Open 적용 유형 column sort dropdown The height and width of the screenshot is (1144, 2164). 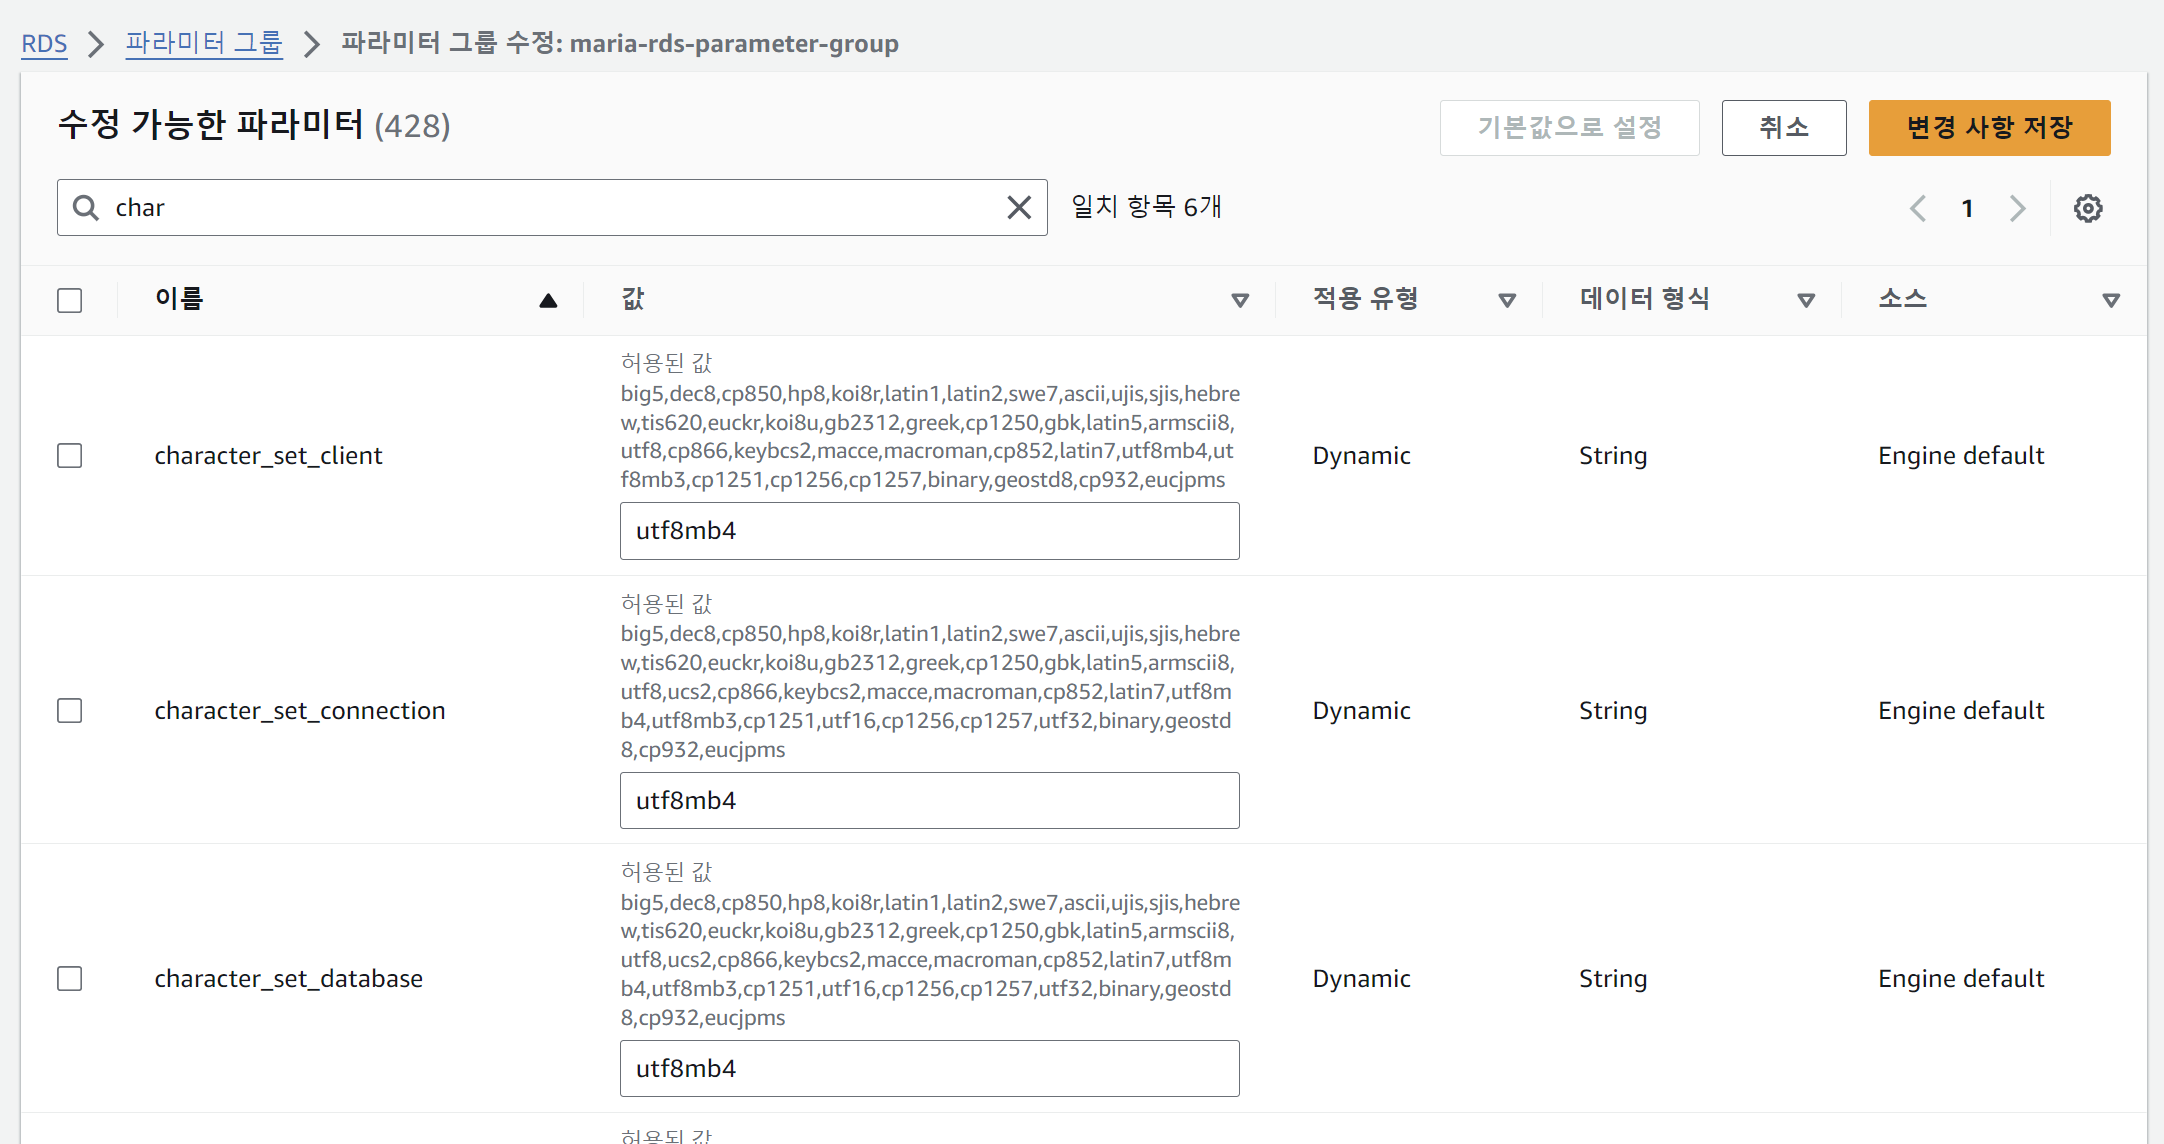click(1507, 300)
